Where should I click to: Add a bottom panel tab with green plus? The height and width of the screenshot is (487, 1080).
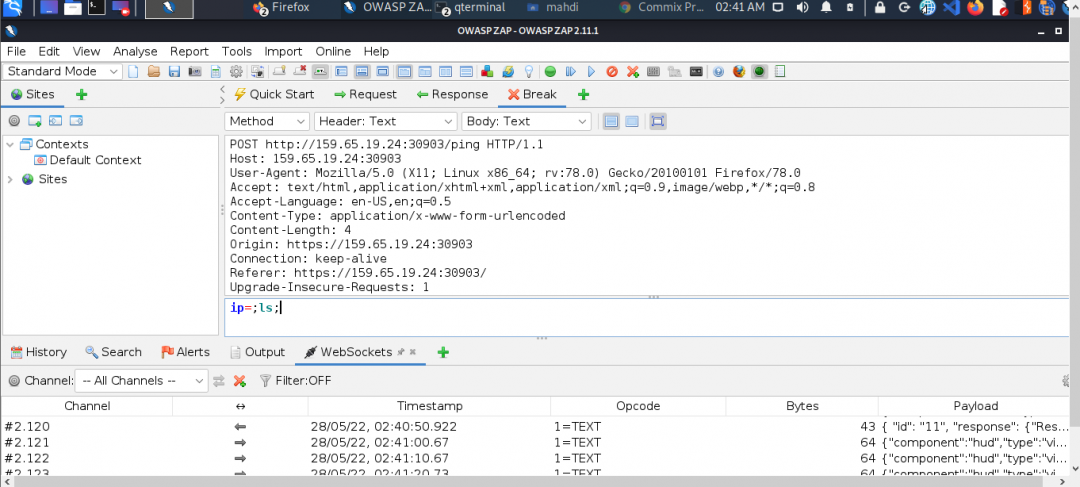[443, 352]
